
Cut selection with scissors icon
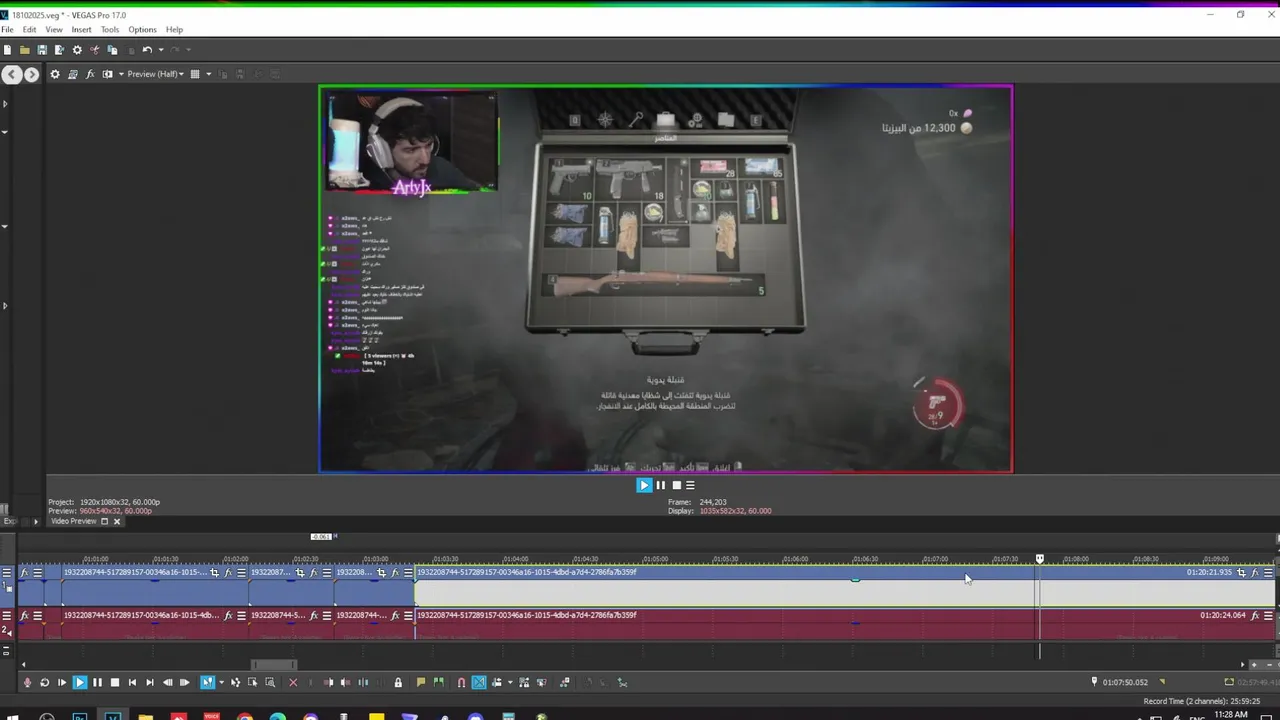click(x=95, y=50)
